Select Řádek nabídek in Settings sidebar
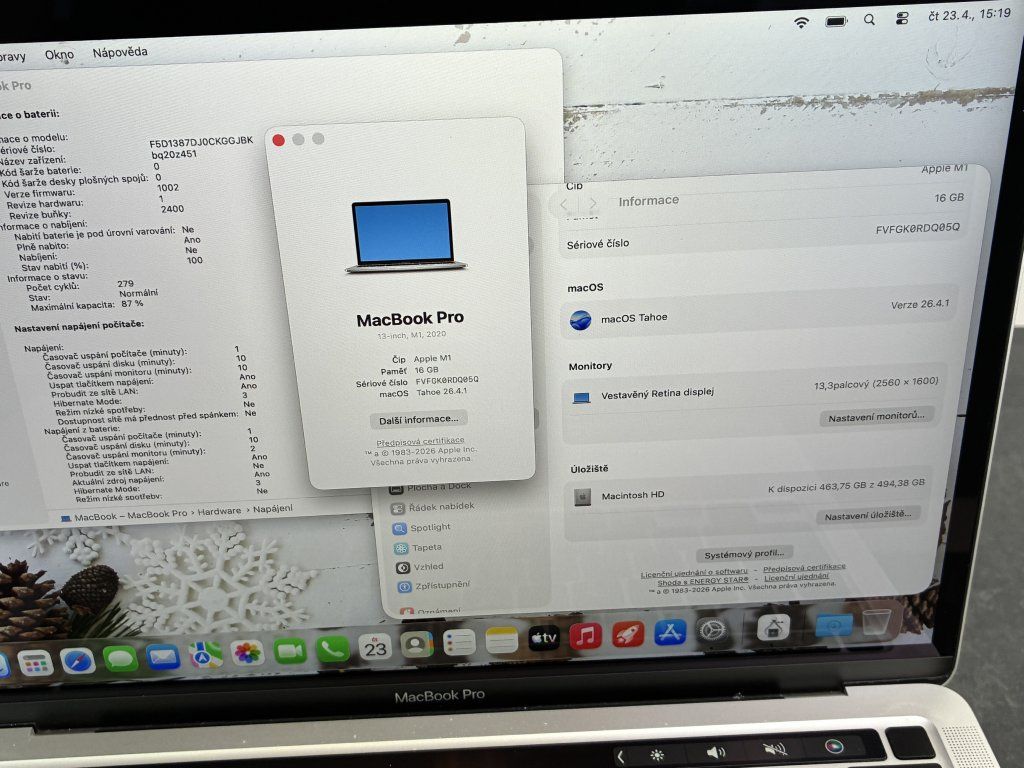This screenshot has height=768, width=1024. coord(434,507)
